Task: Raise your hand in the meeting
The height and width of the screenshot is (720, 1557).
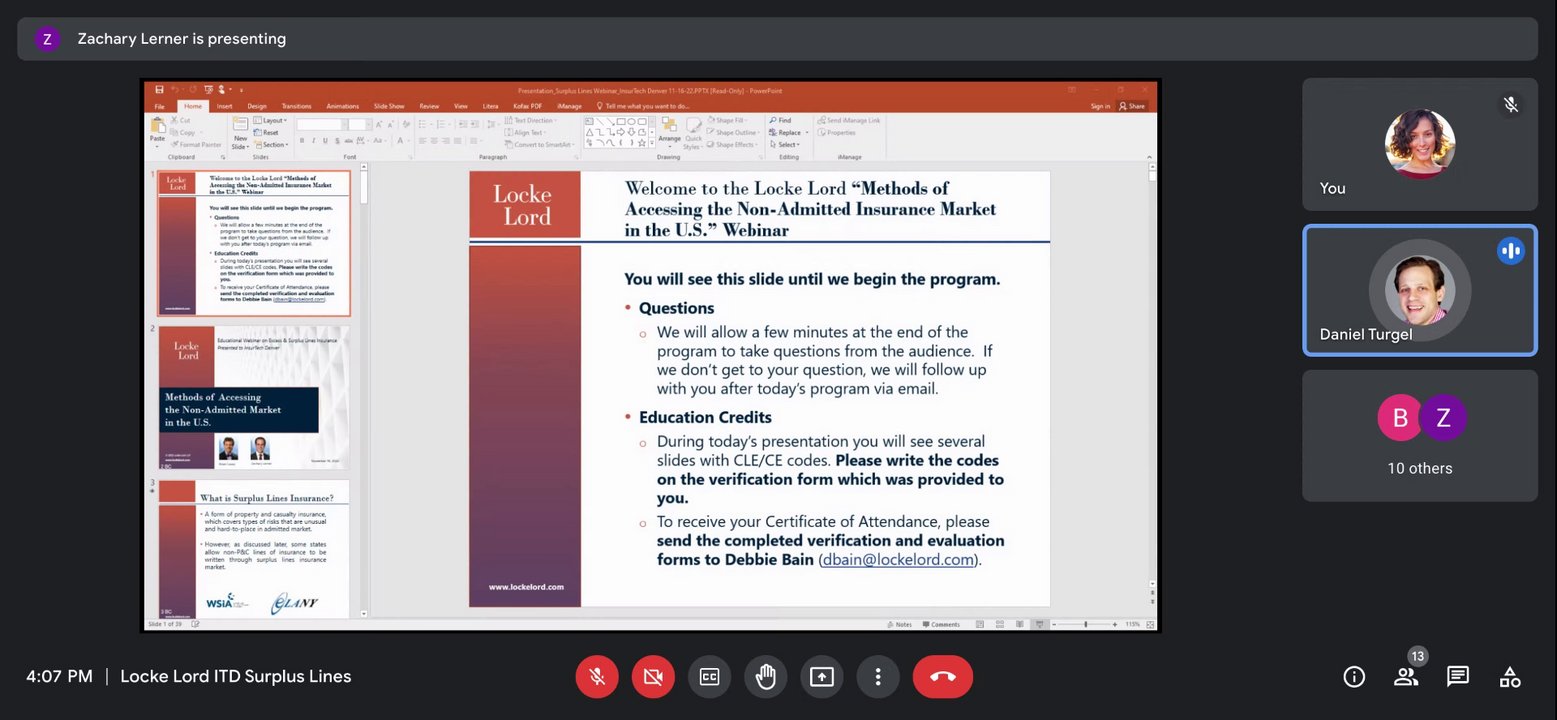Action: (x=765, y=677)
